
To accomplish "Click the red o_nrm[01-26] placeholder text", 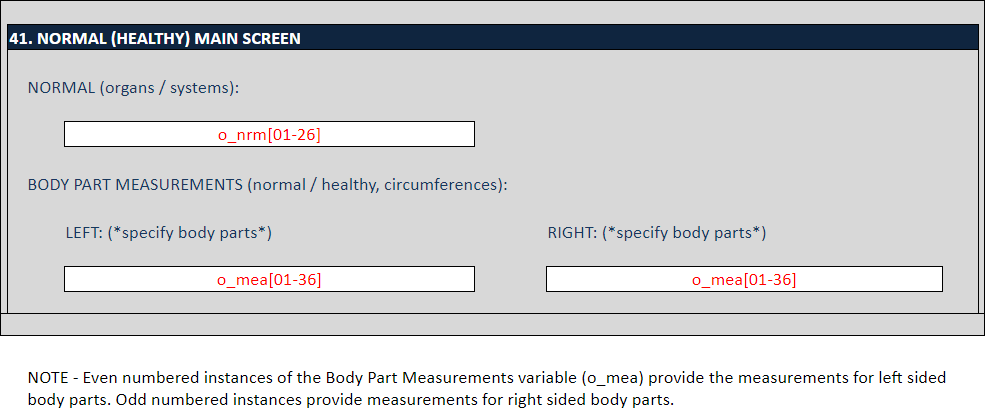I will tap(269, 134).
